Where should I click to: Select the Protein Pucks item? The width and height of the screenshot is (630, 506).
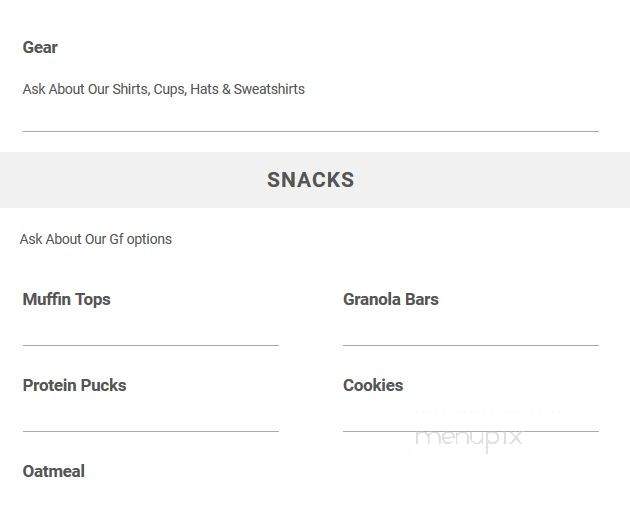(74, 386)
